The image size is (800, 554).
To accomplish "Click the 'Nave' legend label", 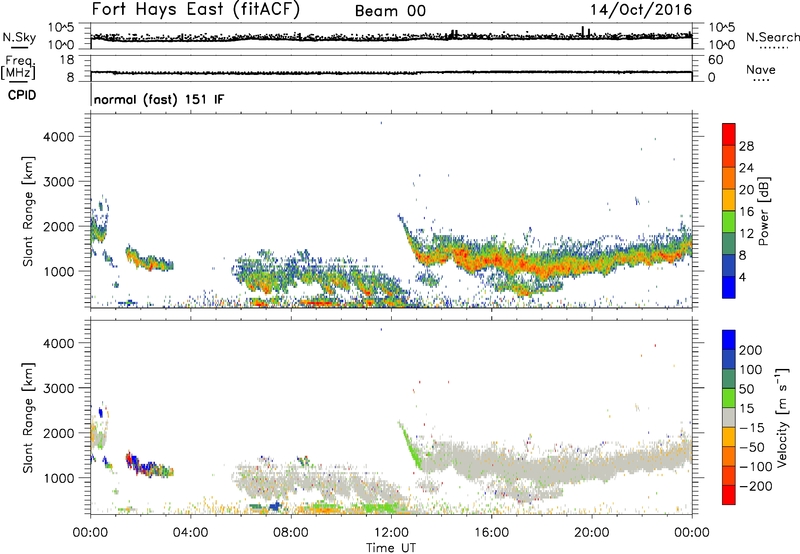I will (760, 69).
